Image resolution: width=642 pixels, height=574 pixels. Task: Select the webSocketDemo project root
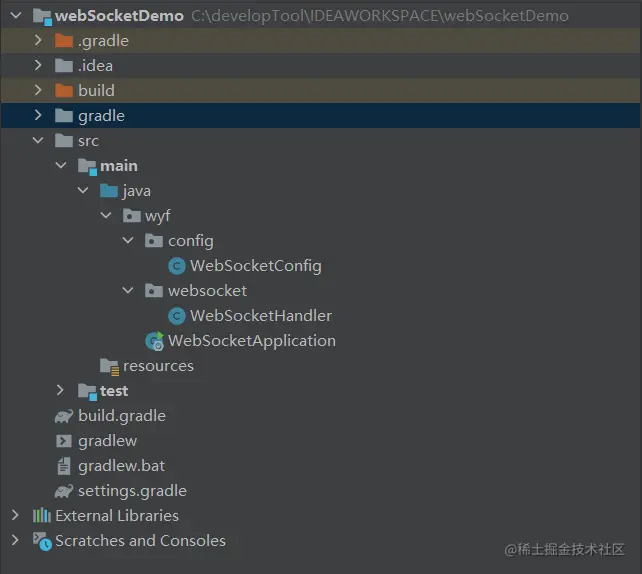[120, 16]
